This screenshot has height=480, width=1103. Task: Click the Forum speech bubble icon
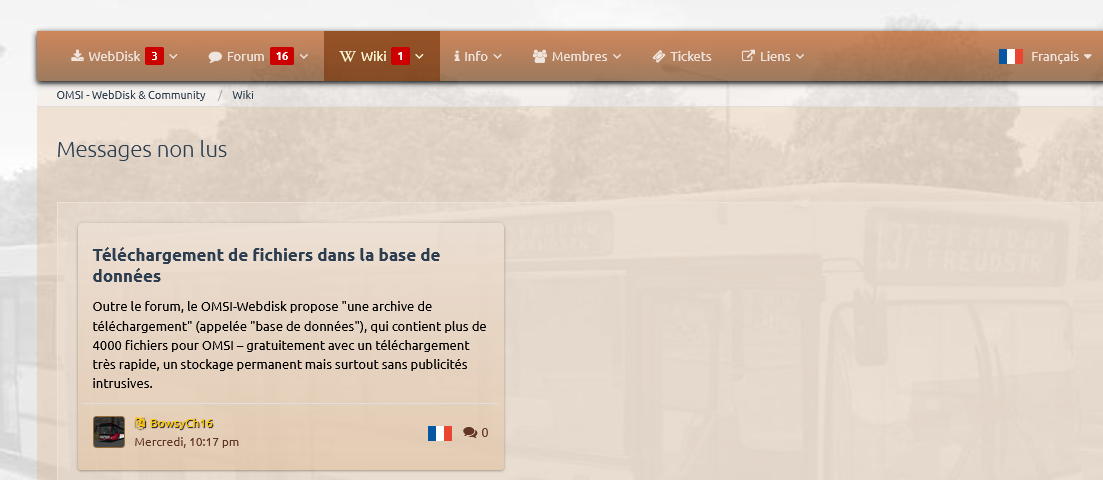215,57
